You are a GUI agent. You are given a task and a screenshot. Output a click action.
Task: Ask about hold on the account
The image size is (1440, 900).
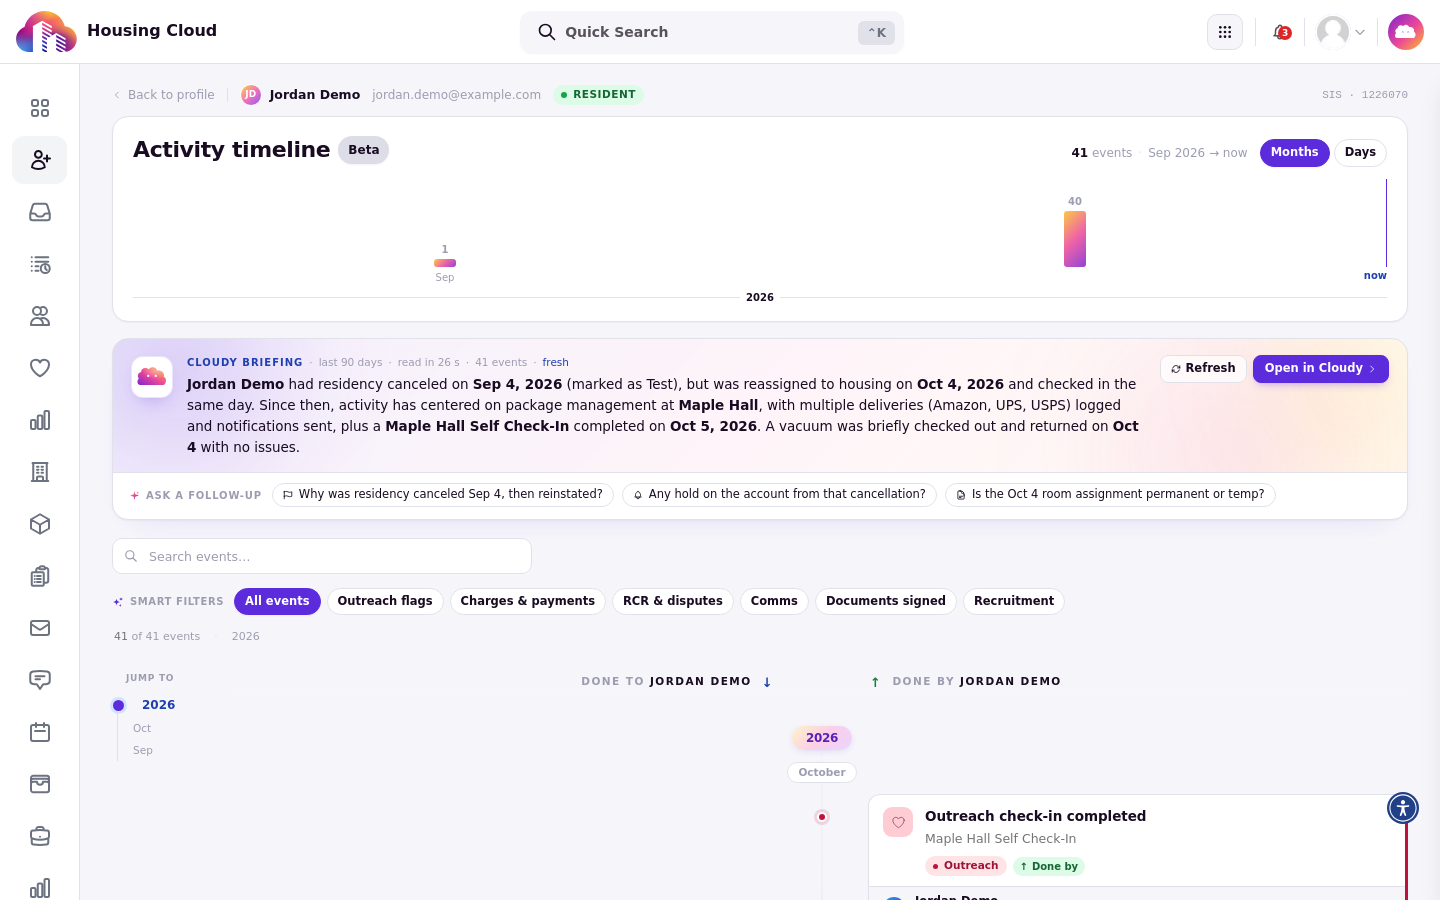point(779,495)
